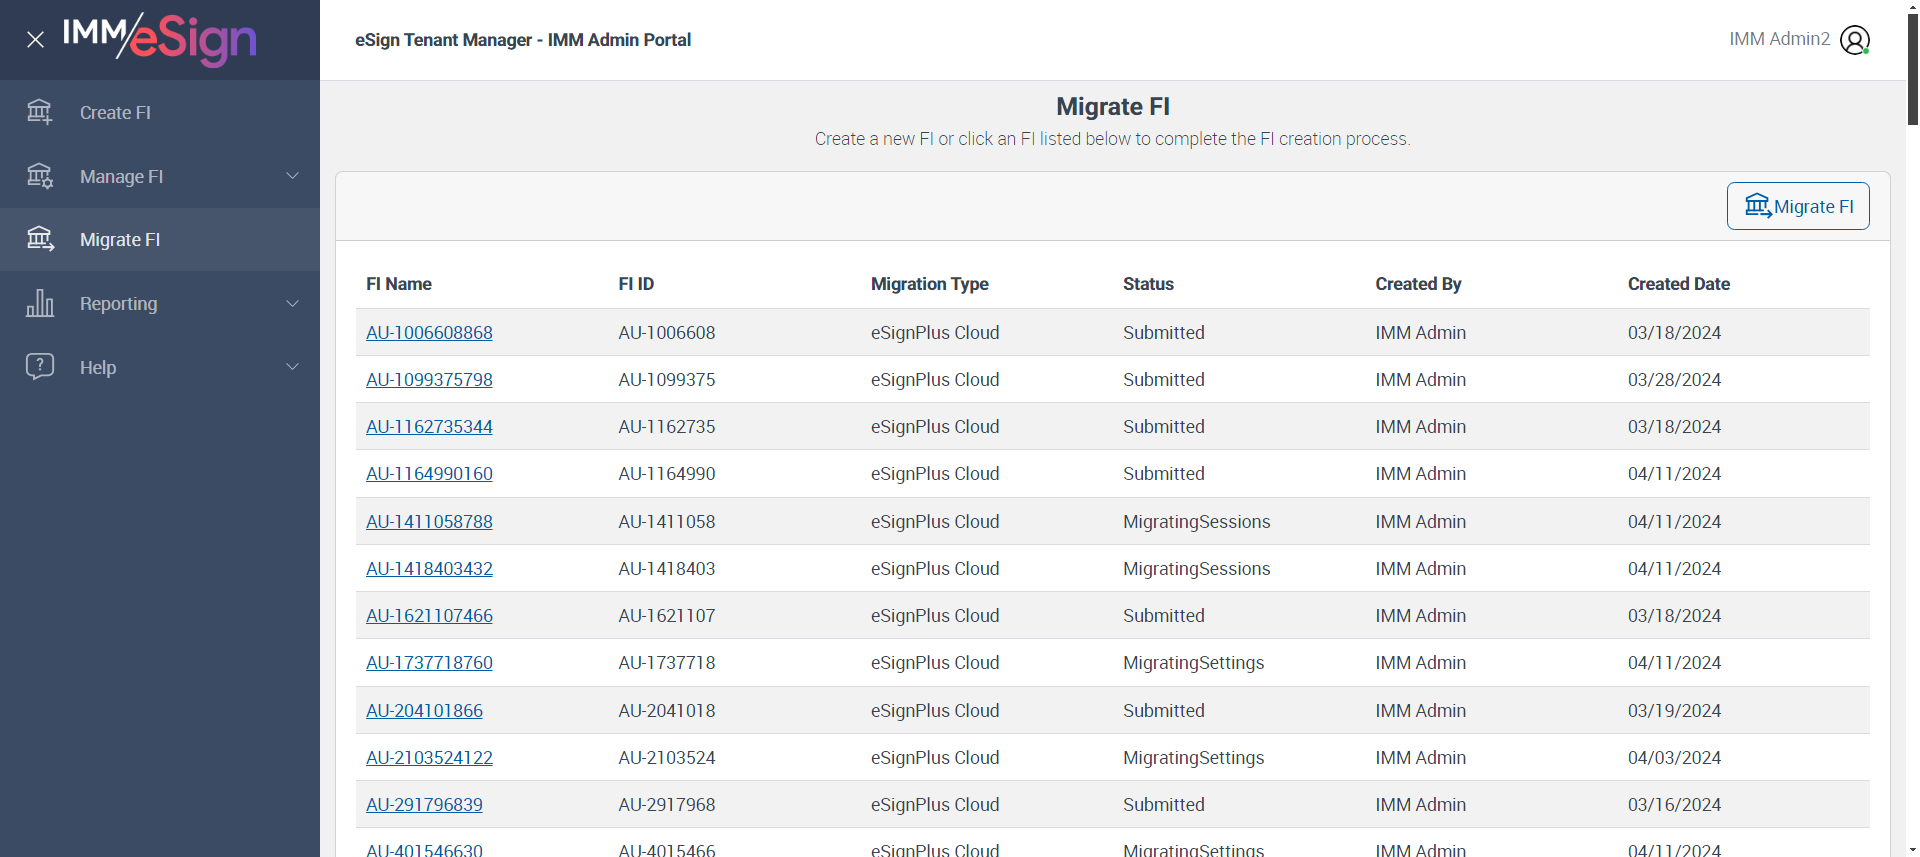The height and width of the screenshot is (857, 1920).
Task: Click the Help question mark icon
Action: (40, 367)
